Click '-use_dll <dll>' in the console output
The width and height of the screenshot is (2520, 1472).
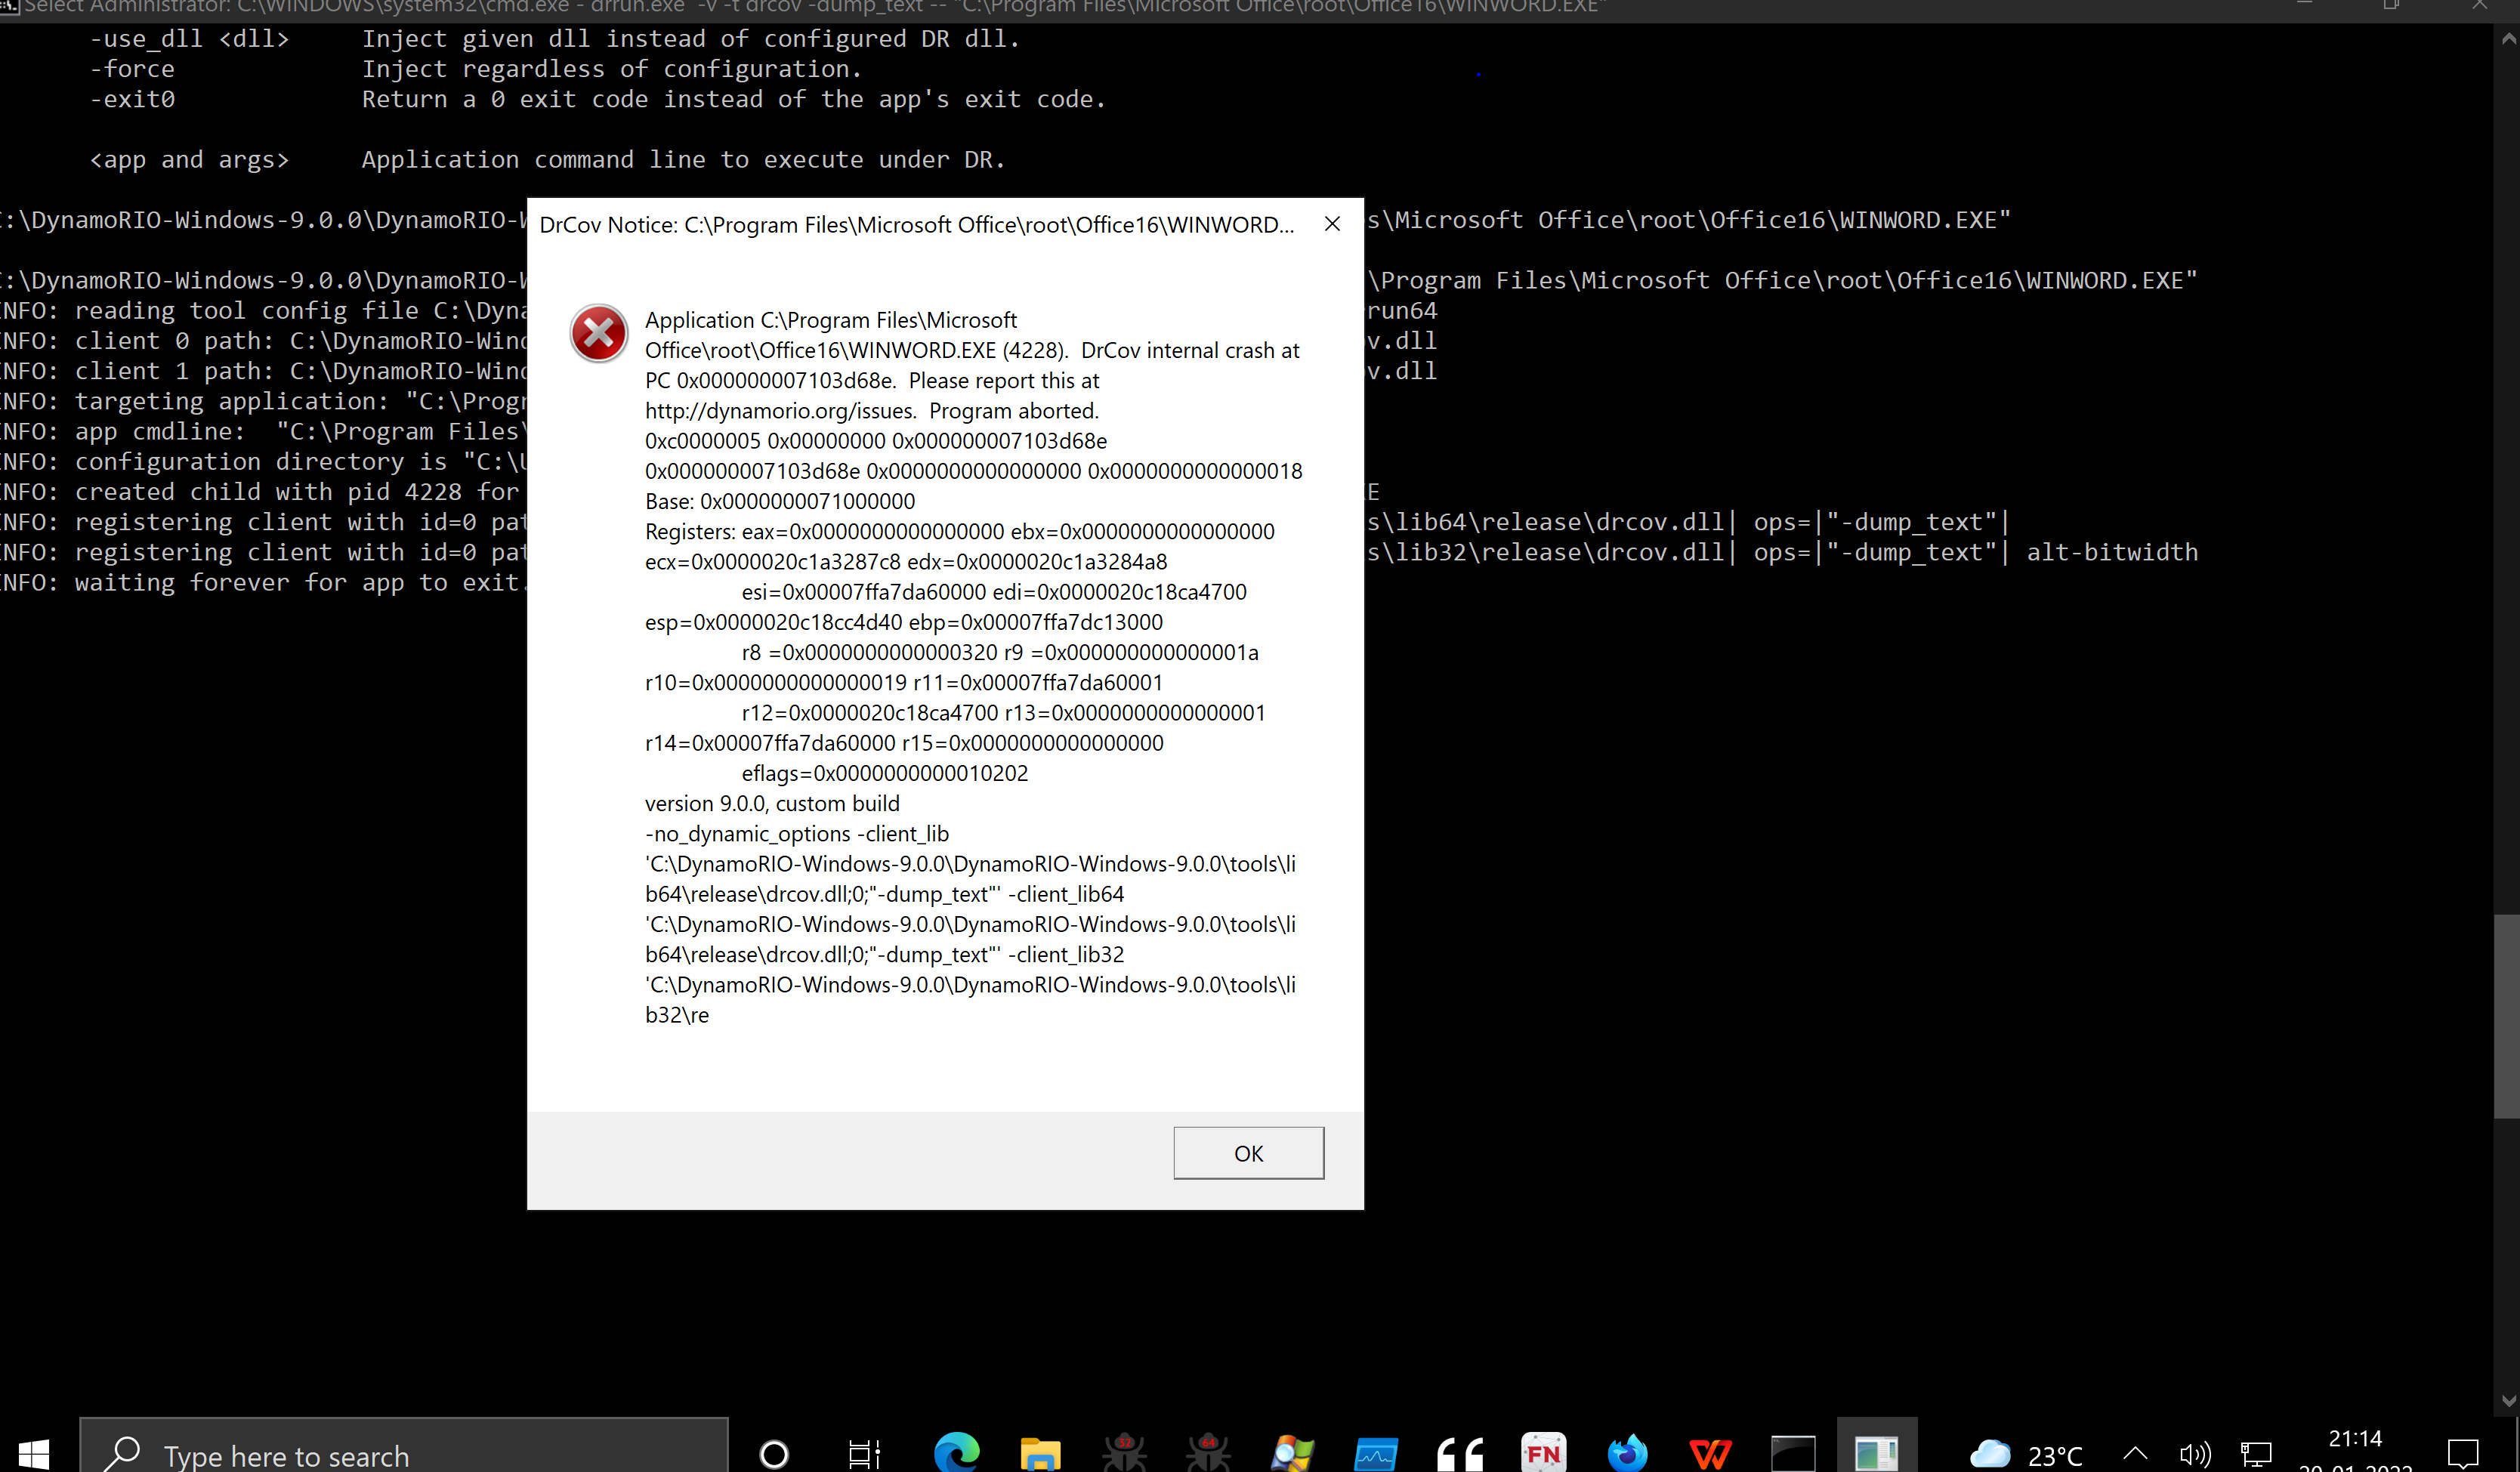189,40
